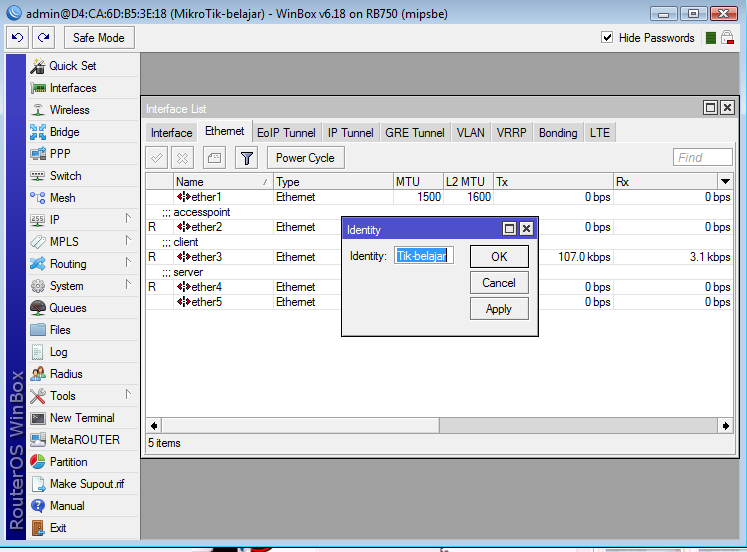Click the Enable checkmark toolbar icon
The image size is (747, 552).
pos(157,158)
